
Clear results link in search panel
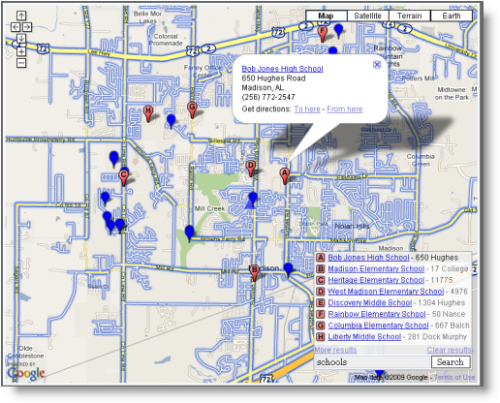point(450,350)
